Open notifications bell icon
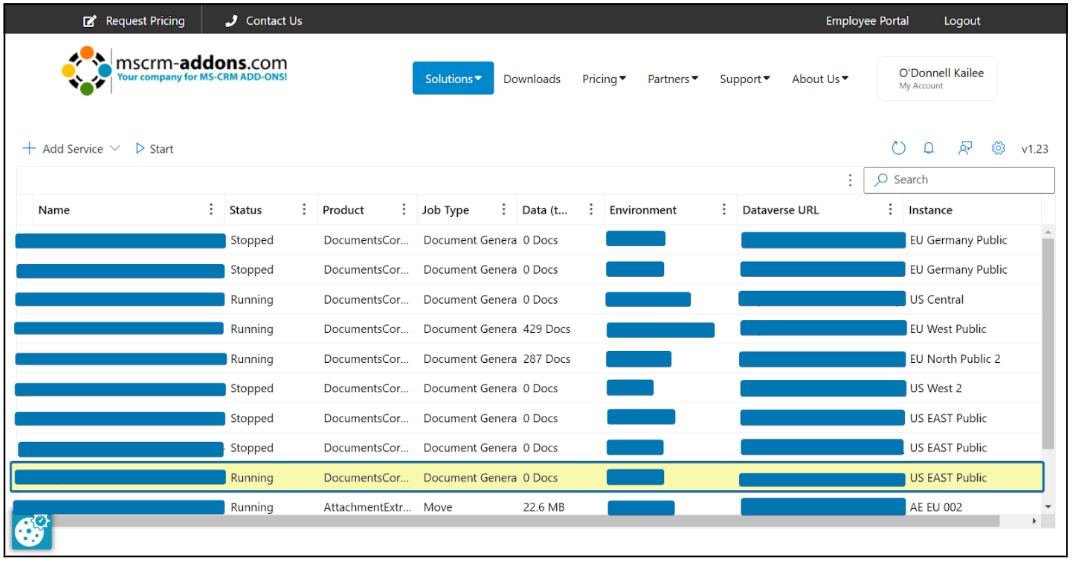Screen dimensions: 1074x562 (x=929, y=148)
